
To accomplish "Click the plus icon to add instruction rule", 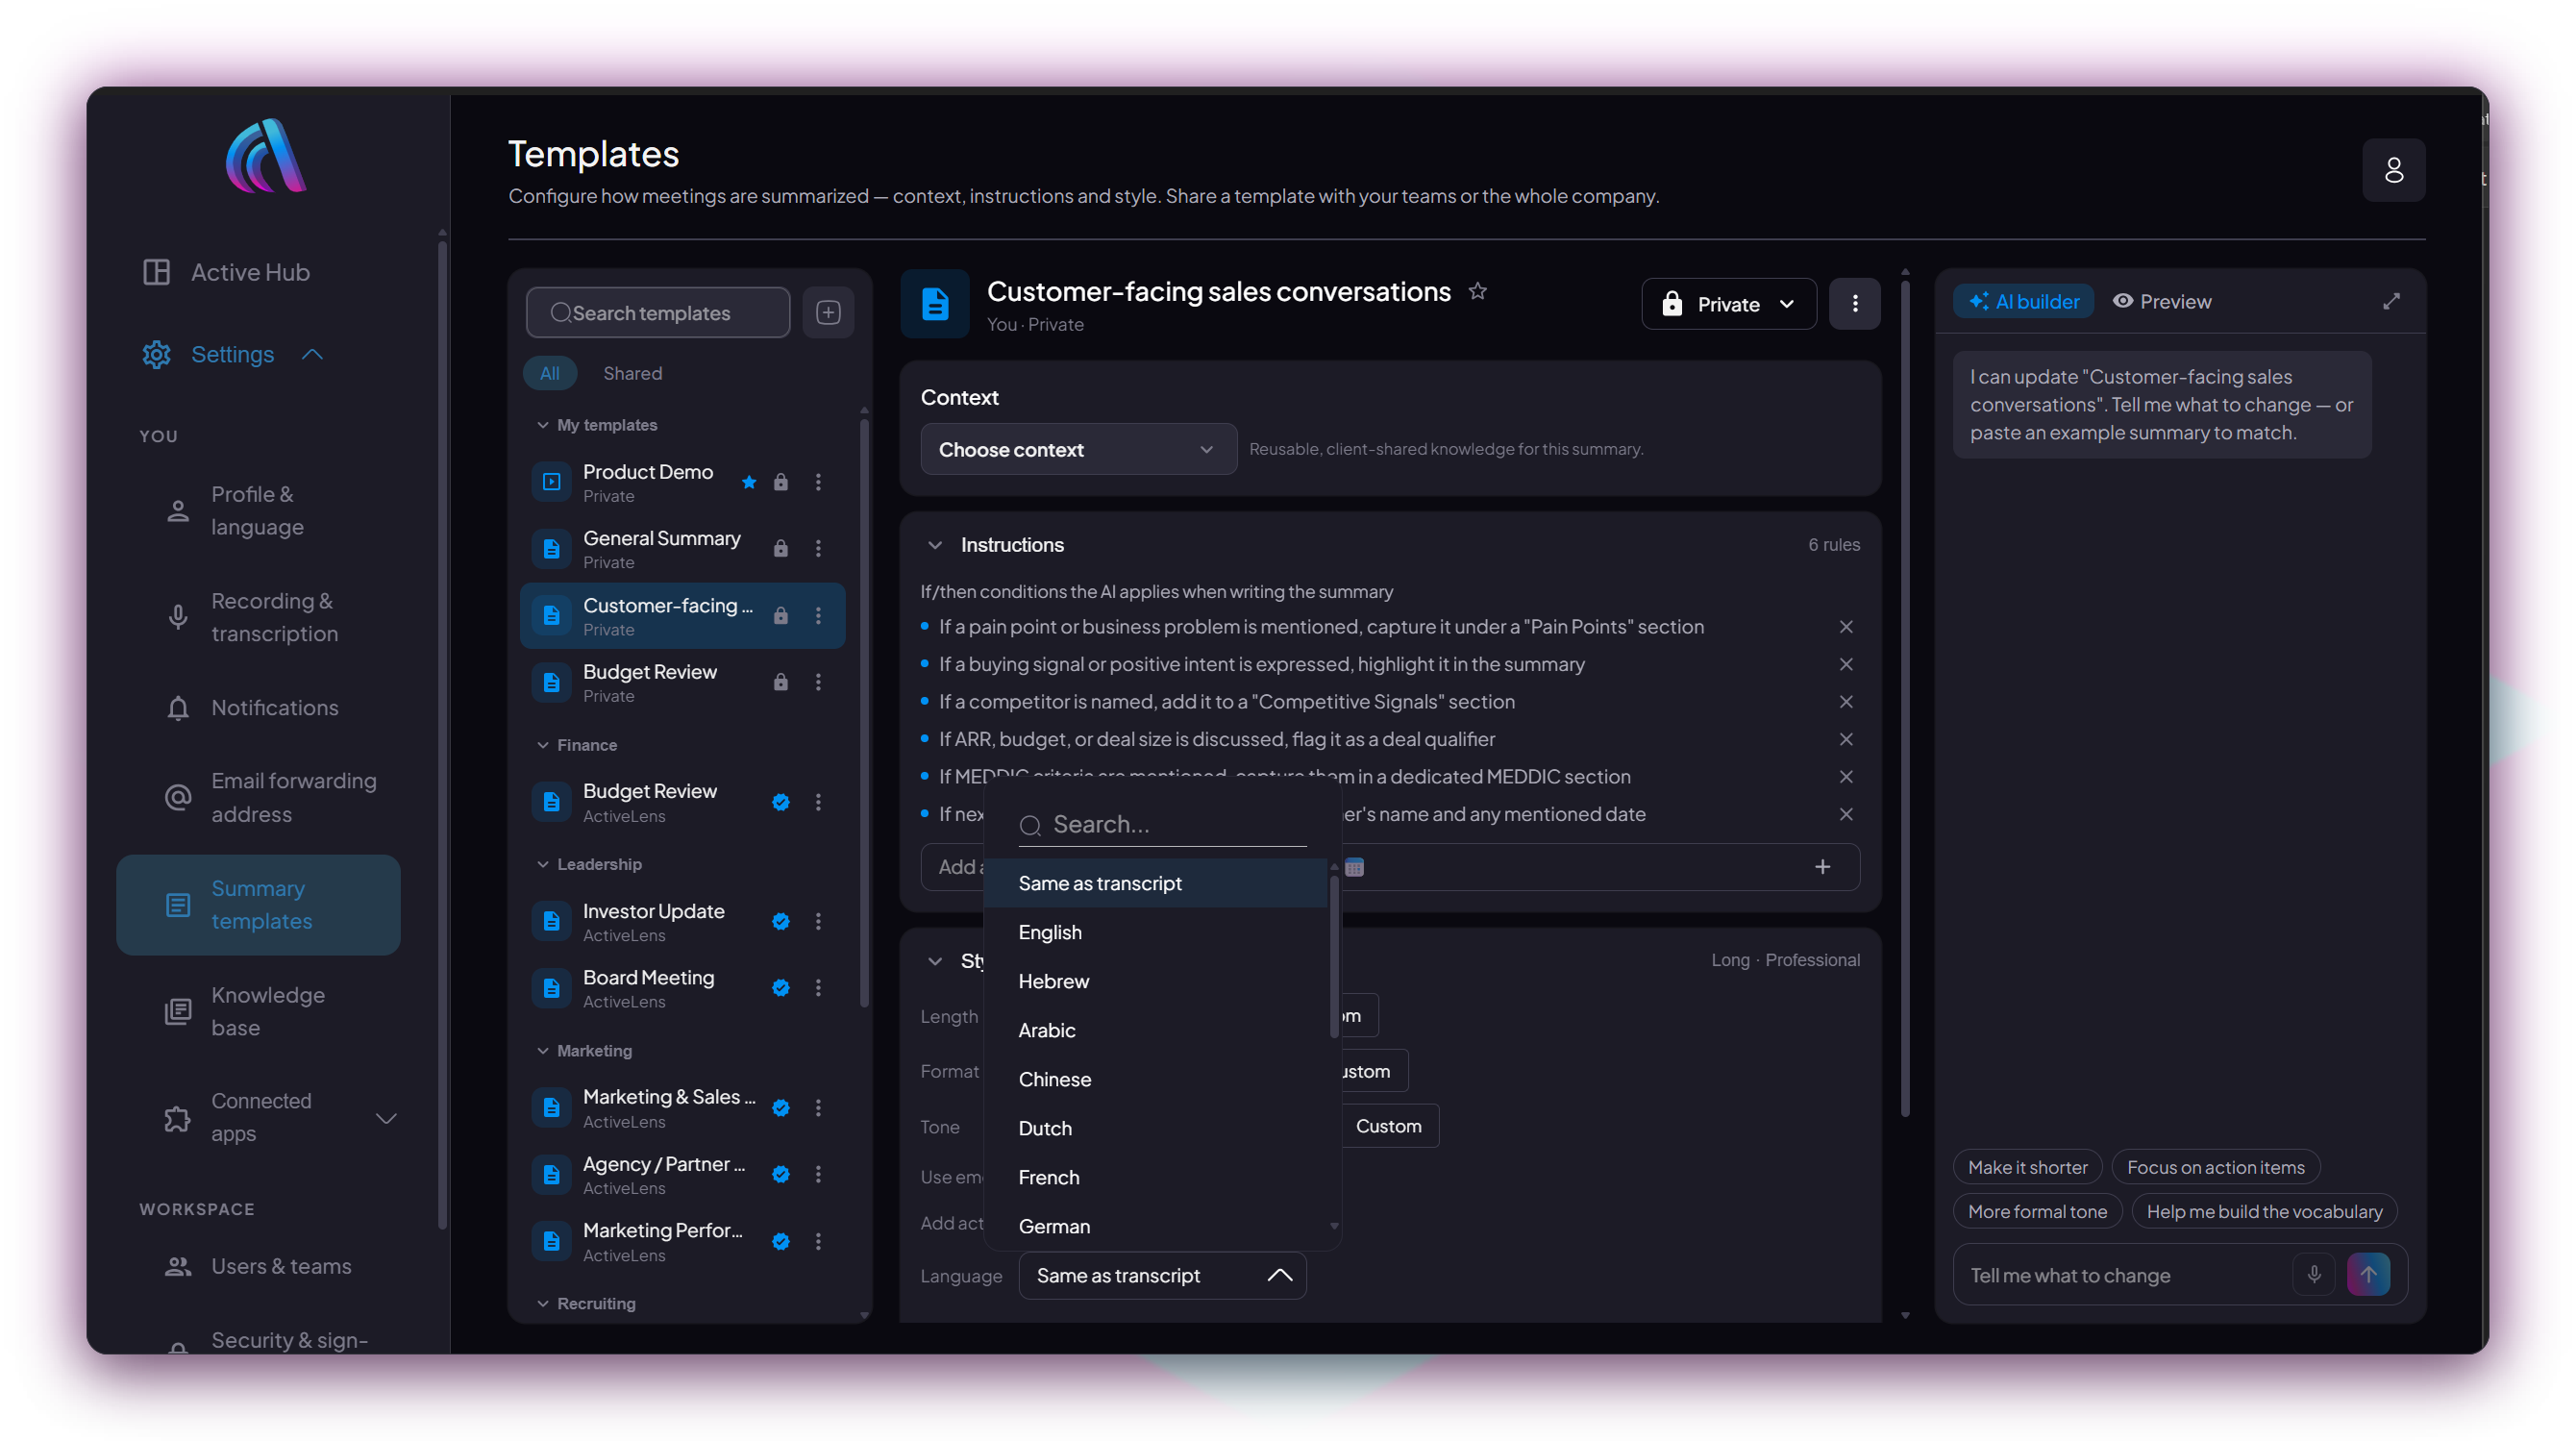I will (1822, 867).
